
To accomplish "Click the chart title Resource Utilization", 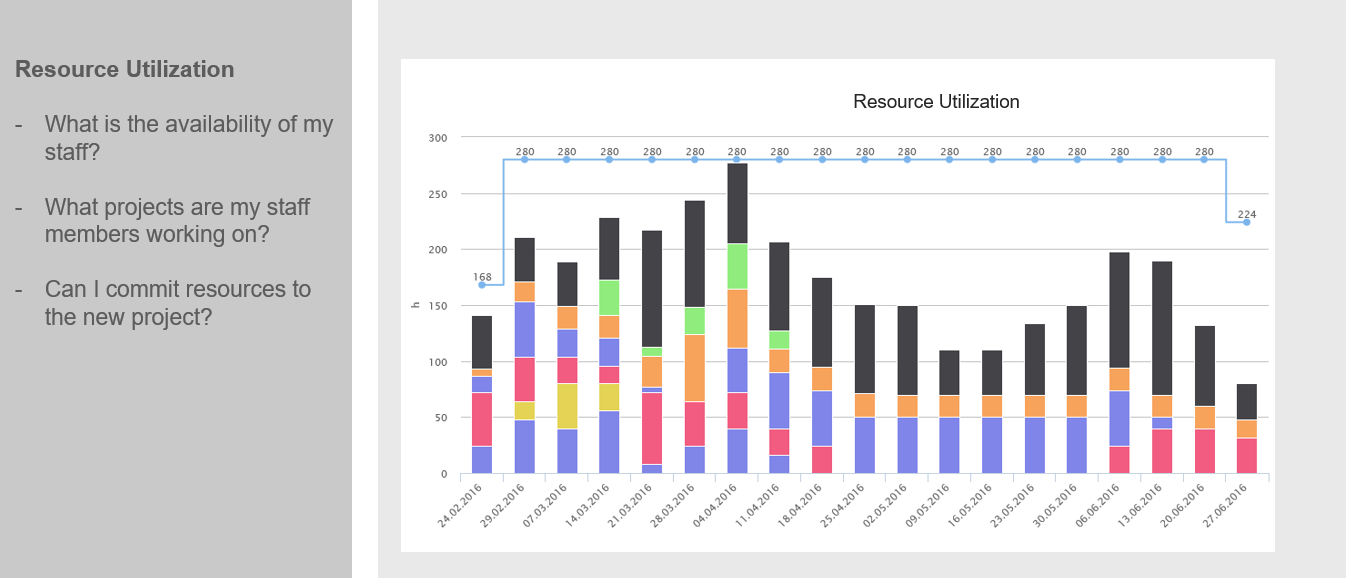I will pos(935,101).
